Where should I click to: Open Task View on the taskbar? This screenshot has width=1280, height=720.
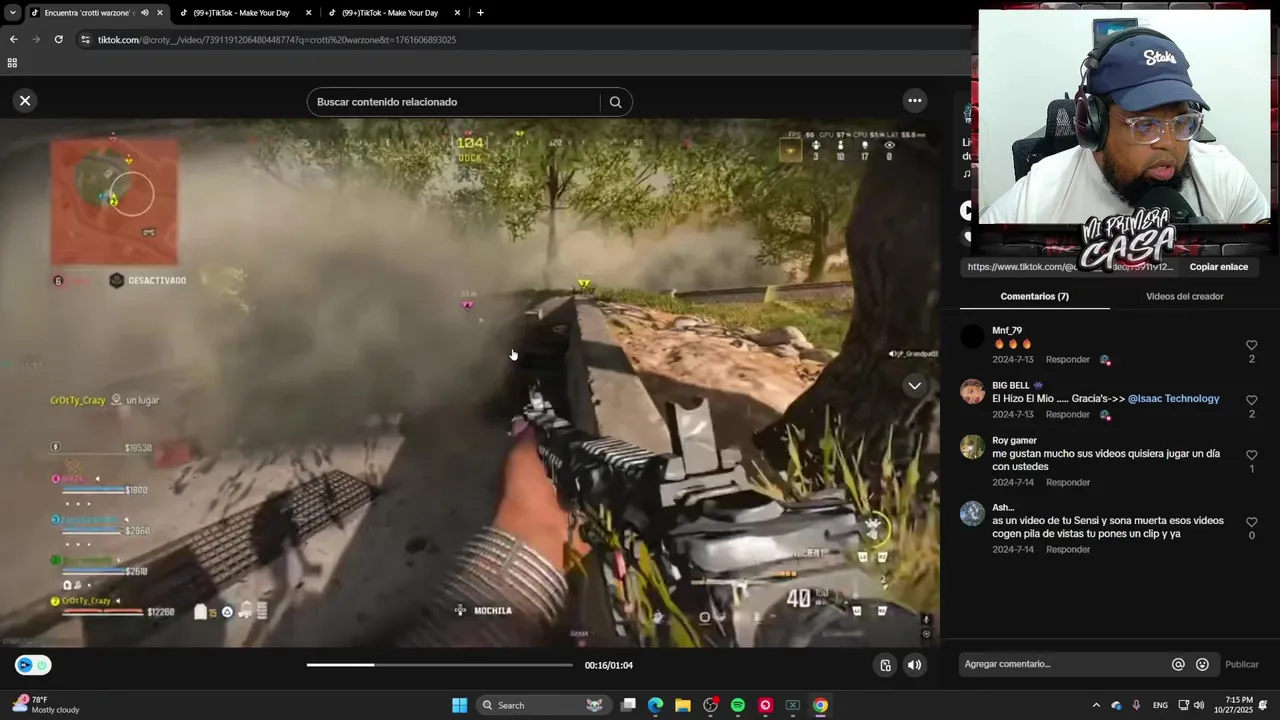click(628, 705)
